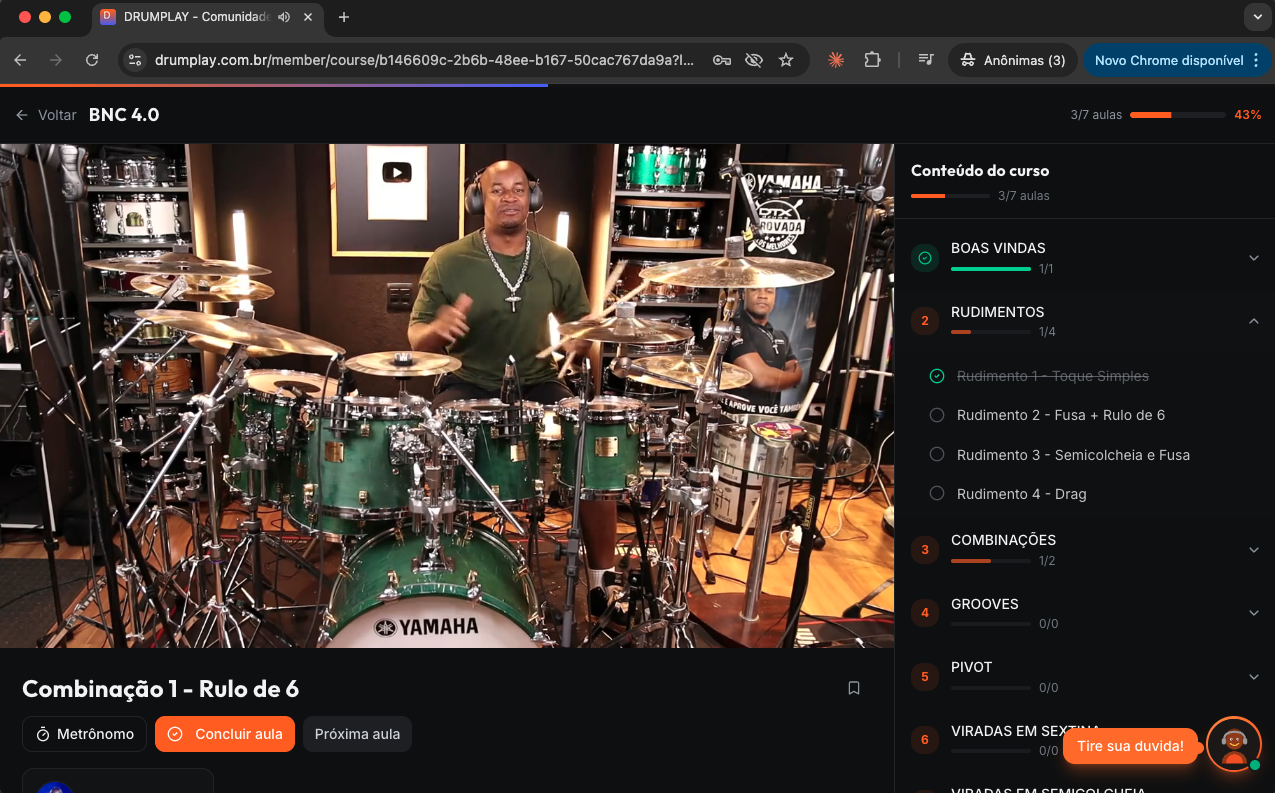Viewport: 1275px width, 793px height.
Task: Click the number 2 badge for RUDIMENTOS
Action: point(925,321)
